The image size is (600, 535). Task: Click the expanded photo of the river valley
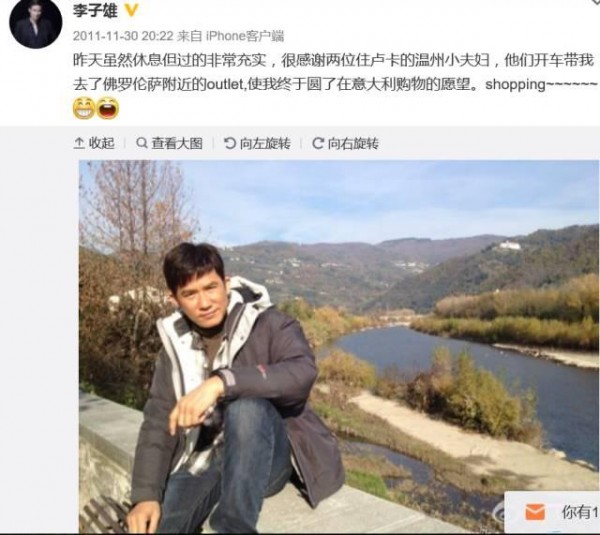click(339, 346)
